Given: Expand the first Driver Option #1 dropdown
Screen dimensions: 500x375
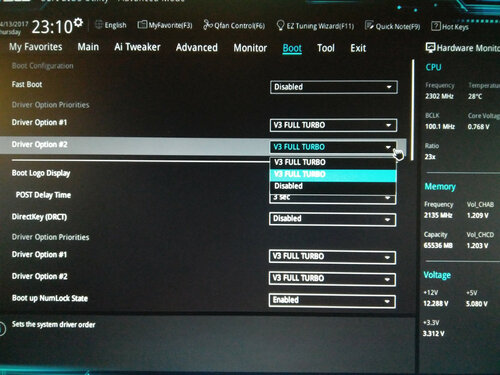Looking at the screenshot, I should 333,125.
